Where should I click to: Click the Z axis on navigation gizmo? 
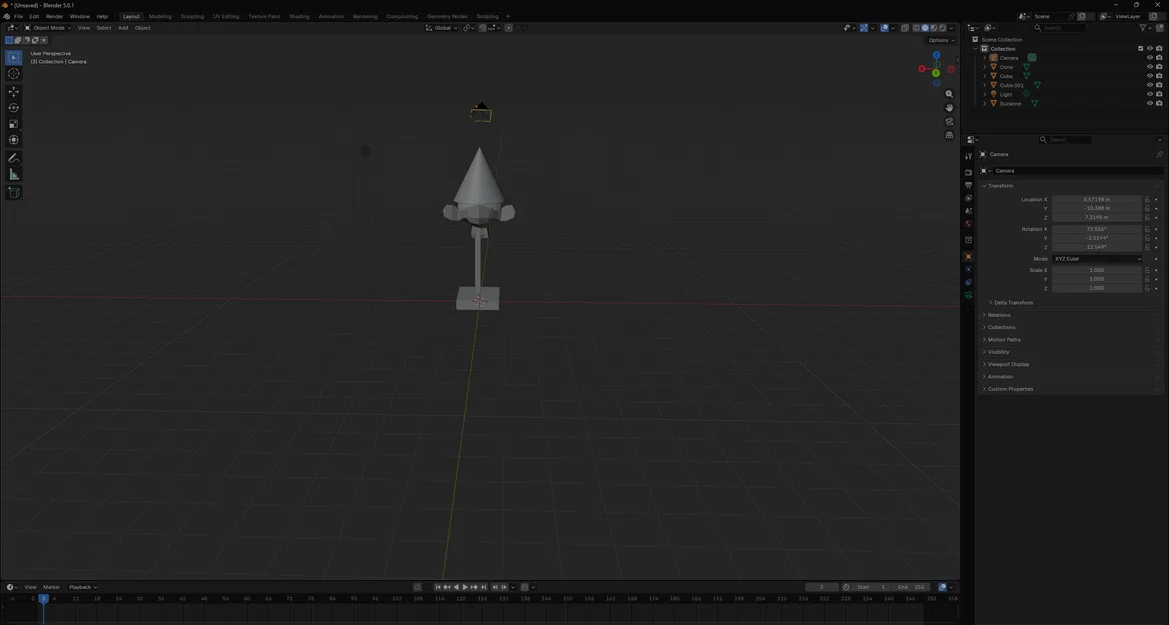(x=936, y=55)
